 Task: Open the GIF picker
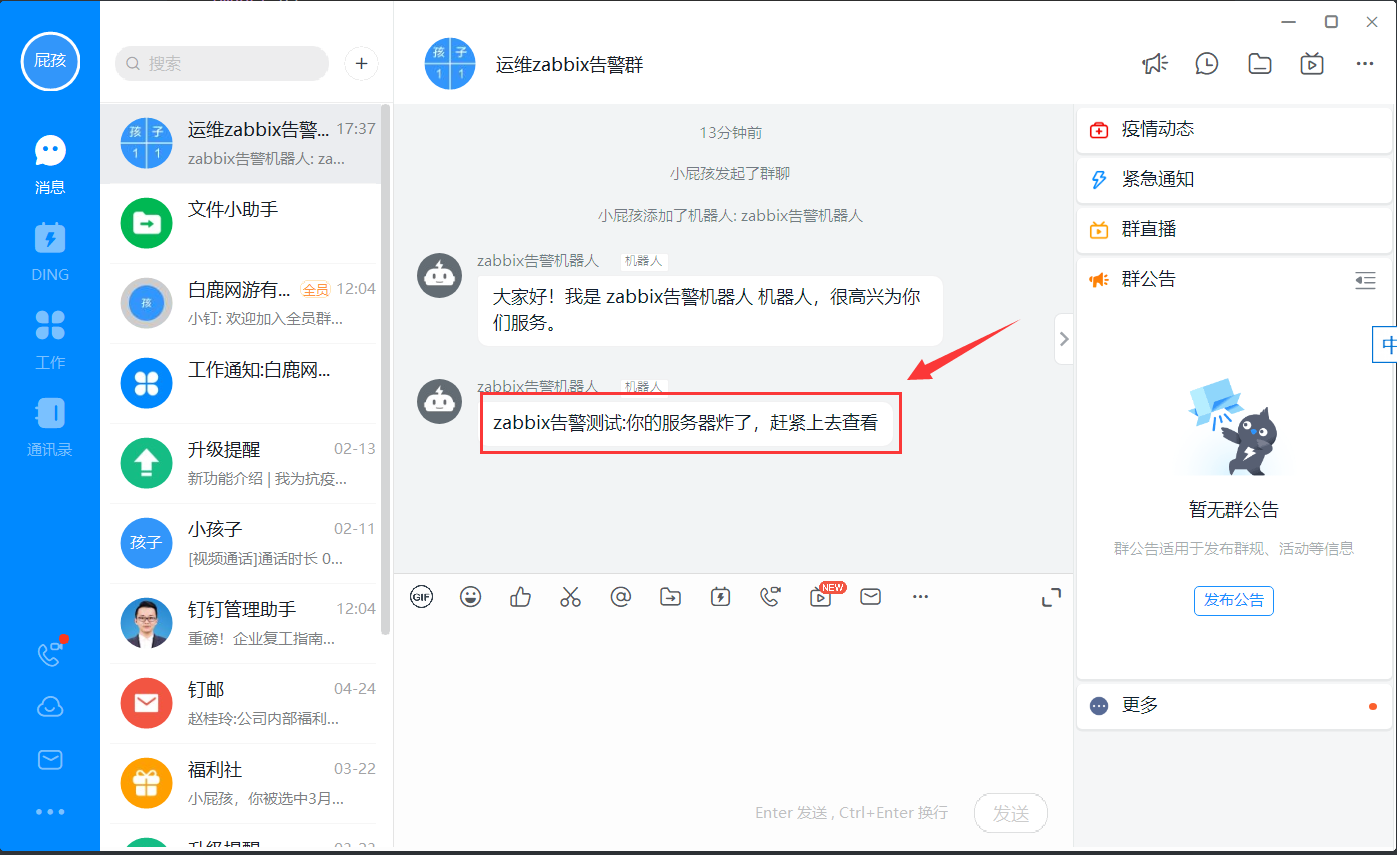pos(422,597)
